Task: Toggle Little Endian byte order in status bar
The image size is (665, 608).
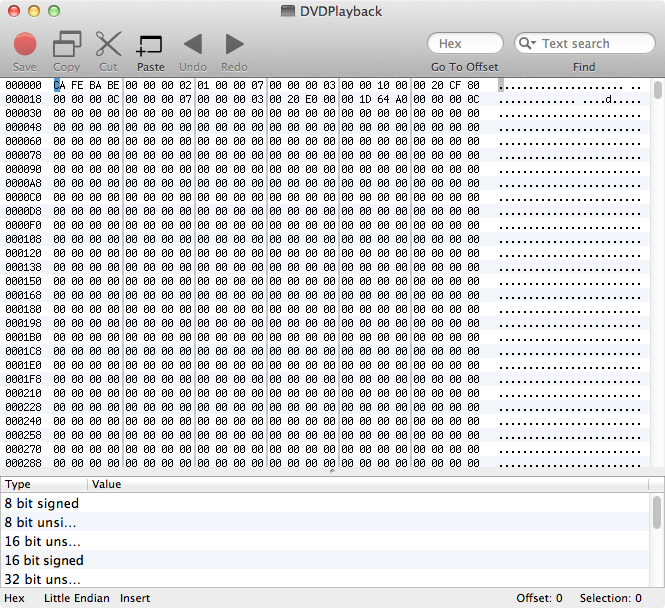Action: tap(75, 598)
